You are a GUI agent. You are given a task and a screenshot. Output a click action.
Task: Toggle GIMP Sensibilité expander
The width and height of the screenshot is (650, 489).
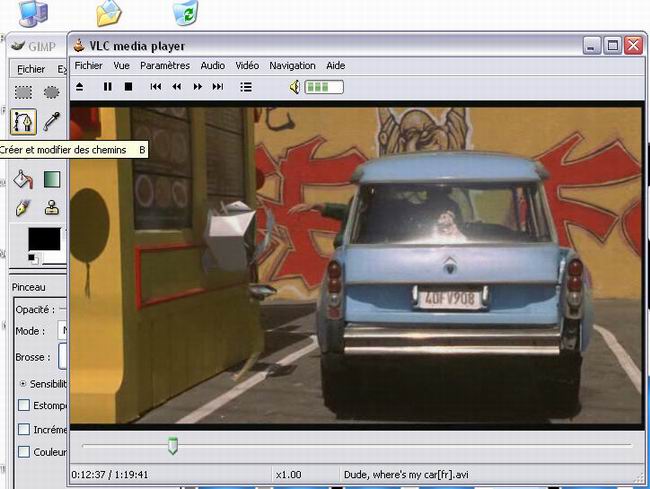pos(23,384)
